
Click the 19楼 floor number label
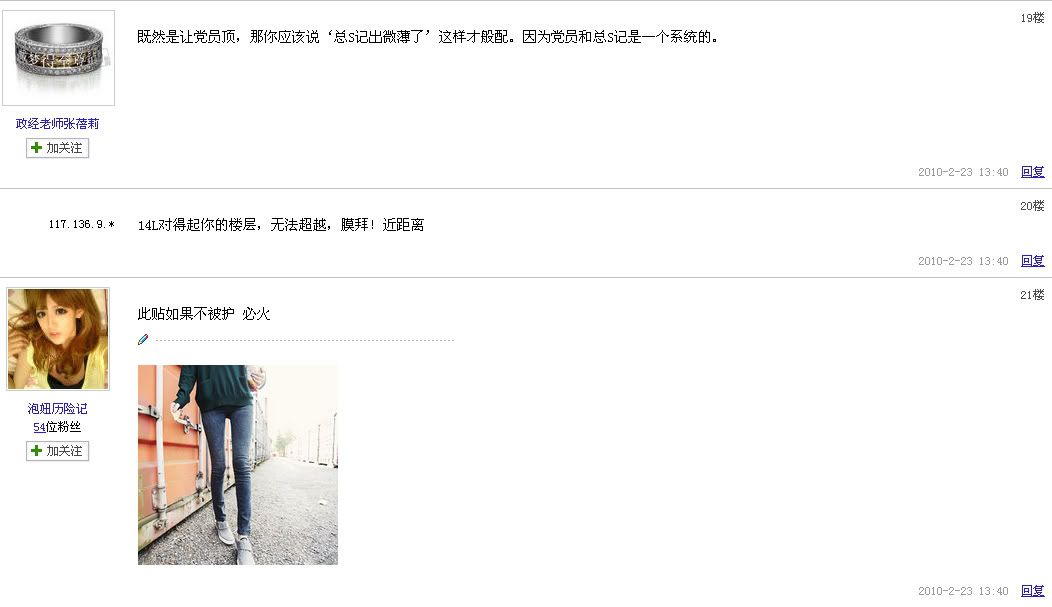[x=1032, y=18]
